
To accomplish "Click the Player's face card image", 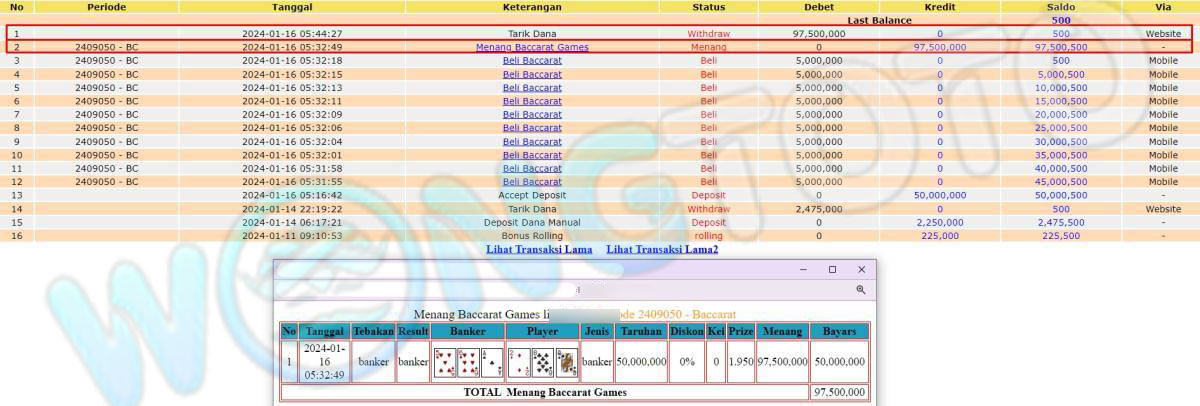I will click(566, 362).
